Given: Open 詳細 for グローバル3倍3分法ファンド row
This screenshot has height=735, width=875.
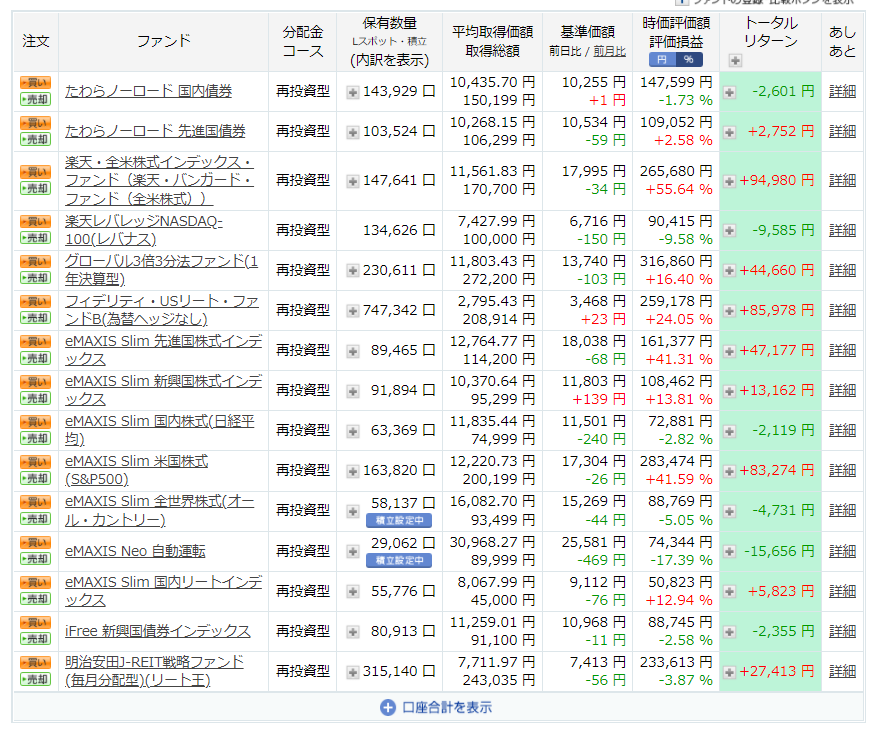Looking at the screenshot, I should coord(842,270).
